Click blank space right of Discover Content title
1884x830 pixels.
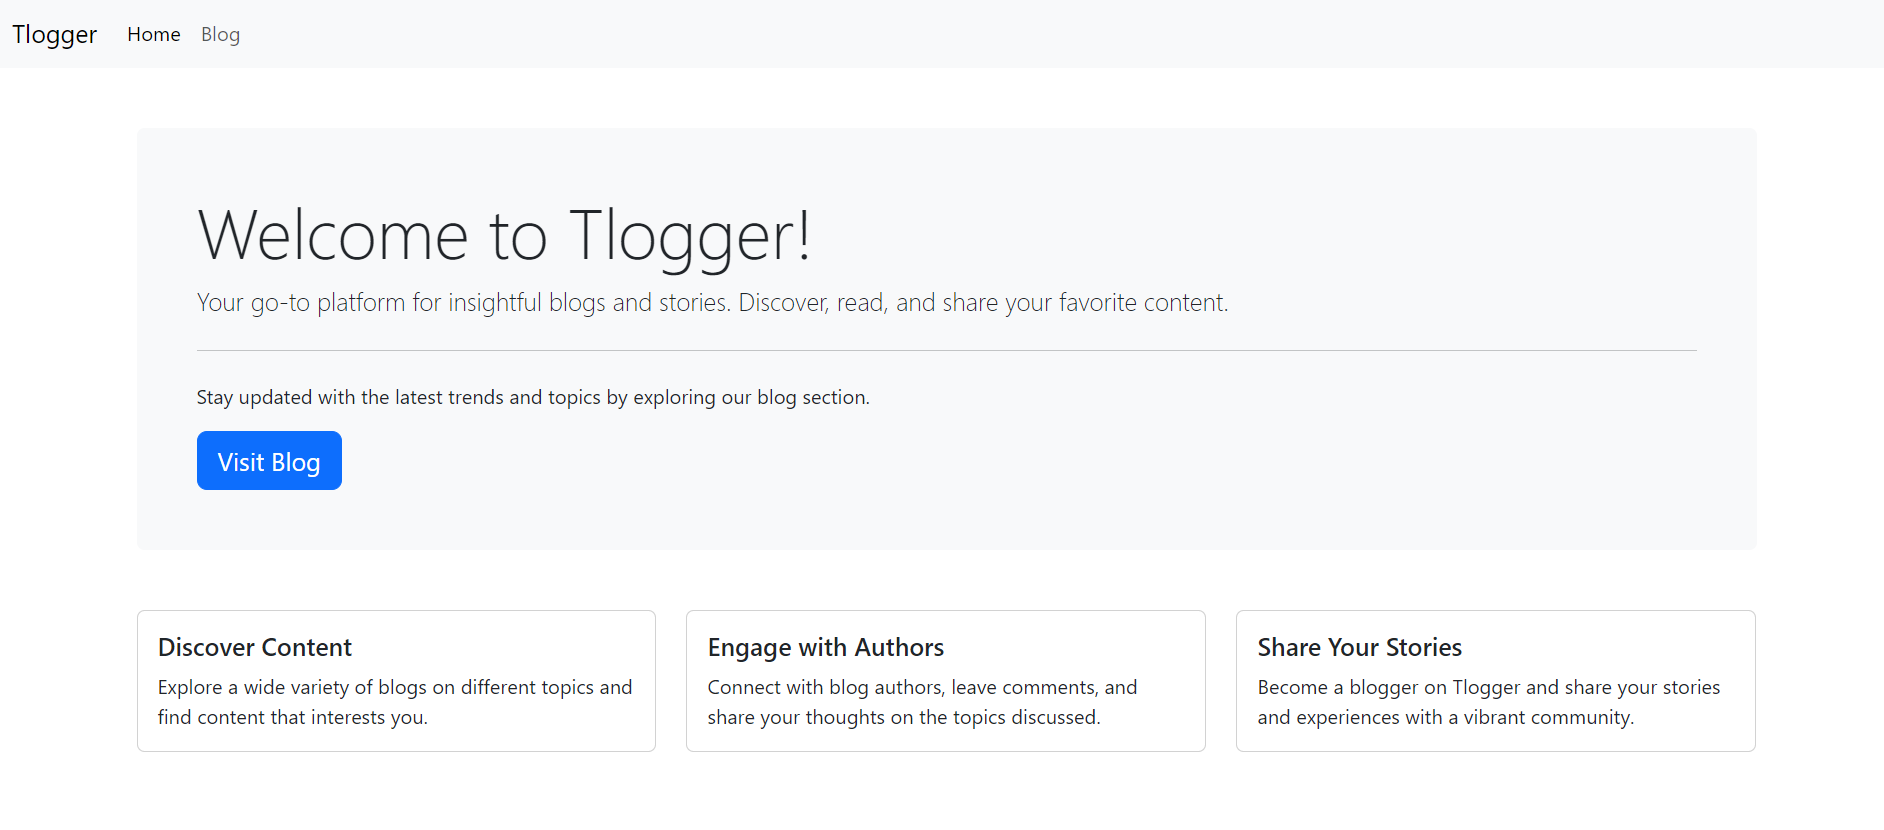point(500,648)
